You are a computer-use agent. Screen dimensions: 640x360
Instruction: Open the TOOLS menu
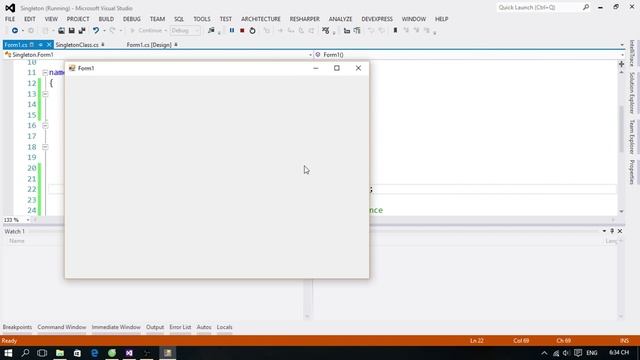point(202,19)
